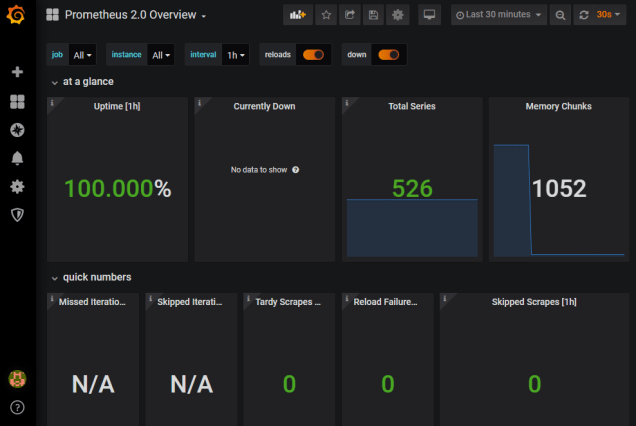
Task: Click the info corner of Currently Down panel
Action: tap(199, 103)
